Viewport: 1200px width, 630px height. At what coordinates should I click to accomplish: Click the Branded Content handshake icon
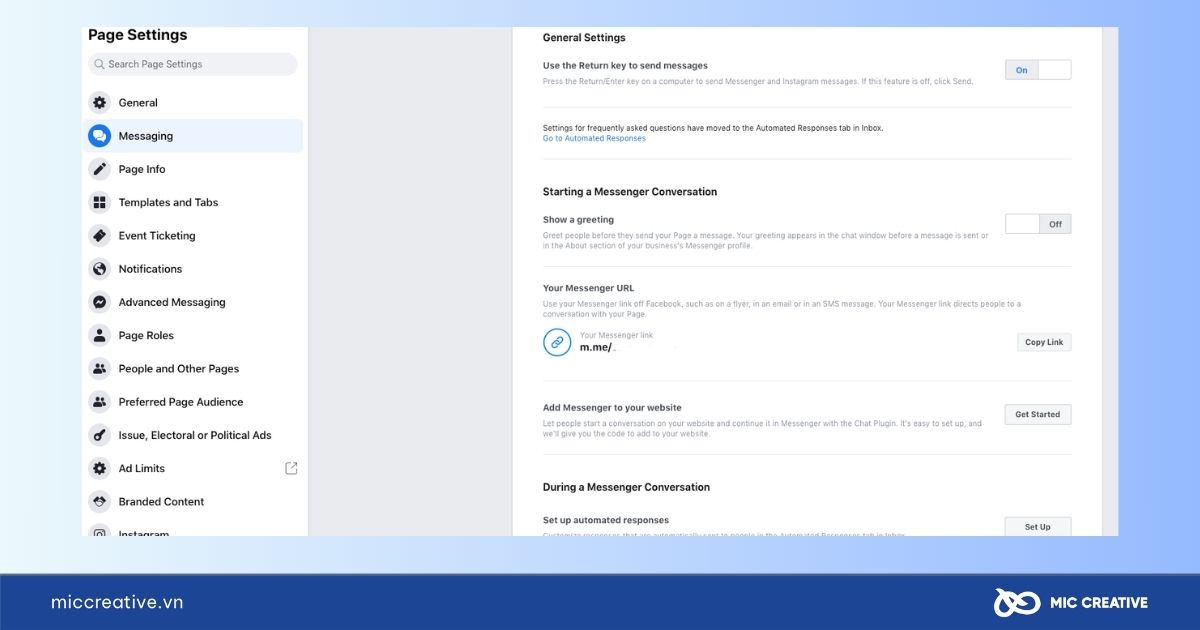99,502
